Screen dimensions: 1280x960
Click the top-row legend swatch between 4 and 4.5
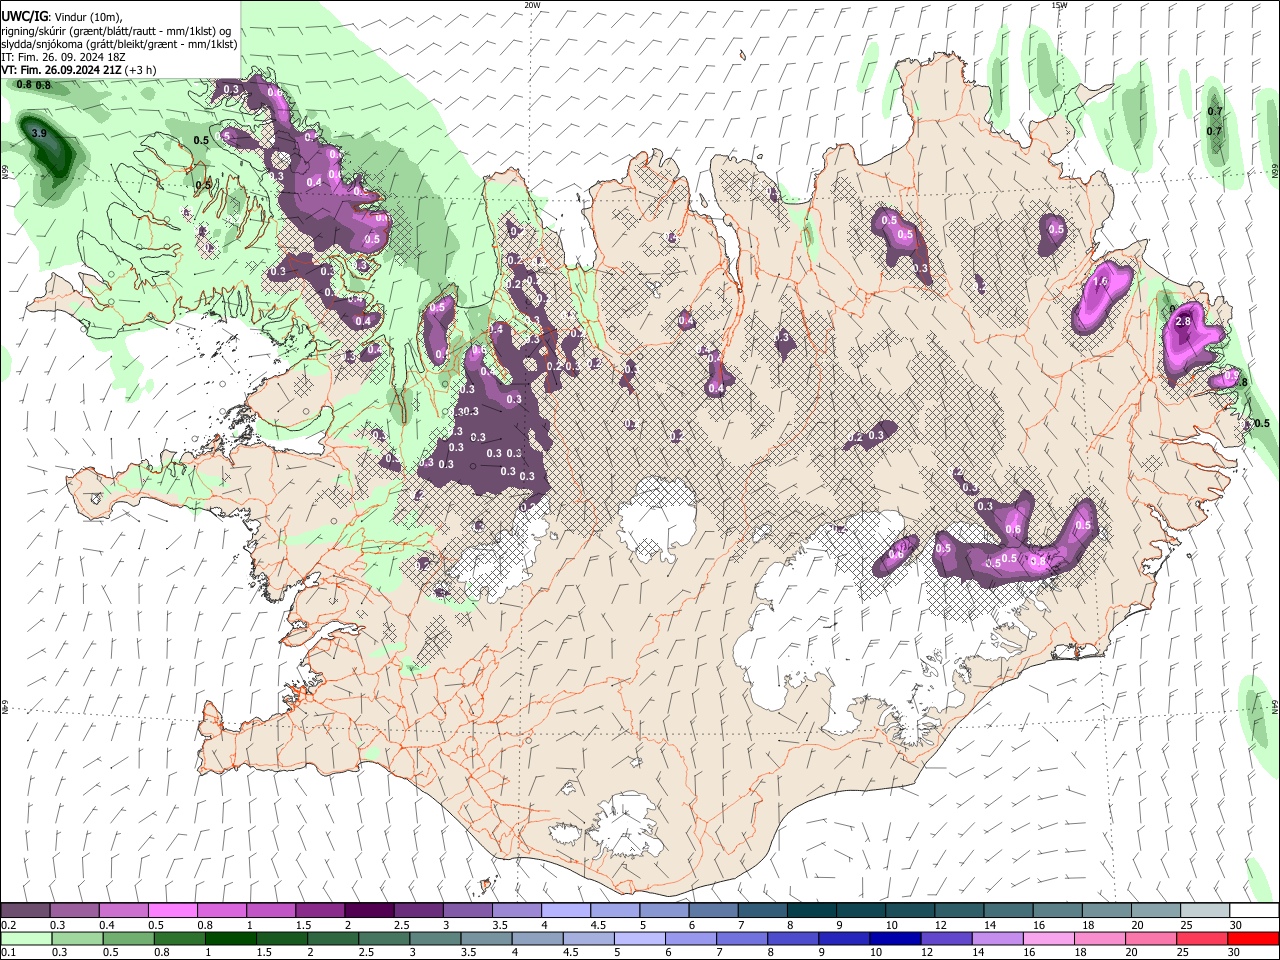[x=565, y=910]
